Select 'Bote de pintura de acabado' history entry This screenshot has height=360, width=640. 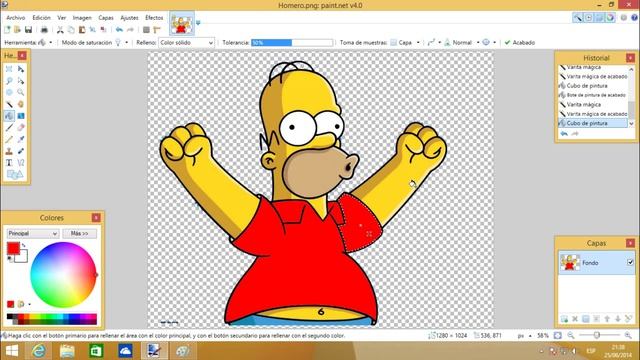coord(593,95)
